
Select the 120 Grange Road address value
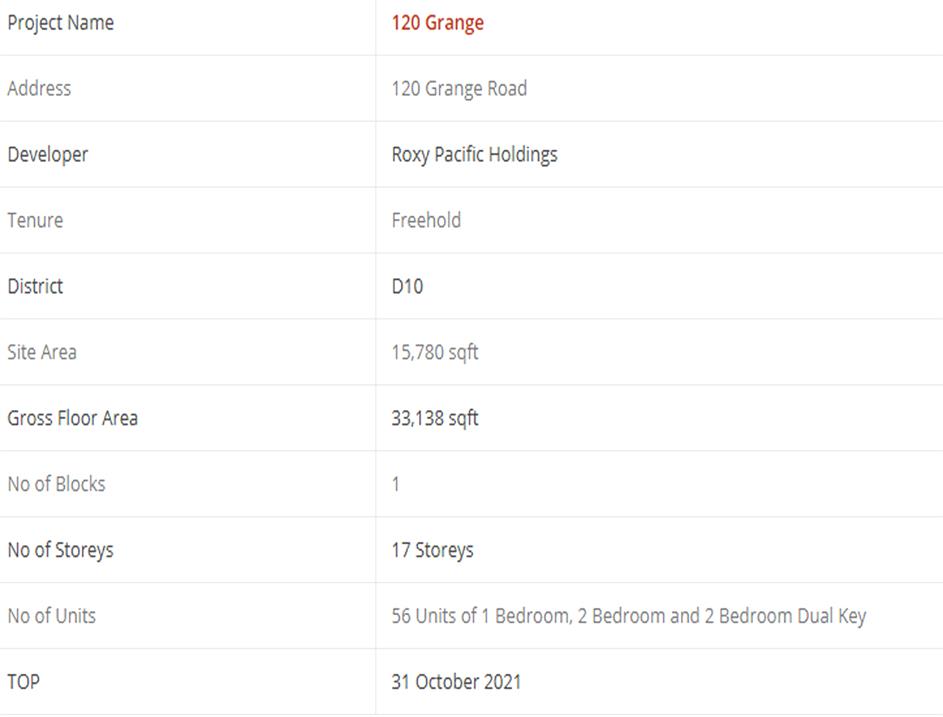459,89
